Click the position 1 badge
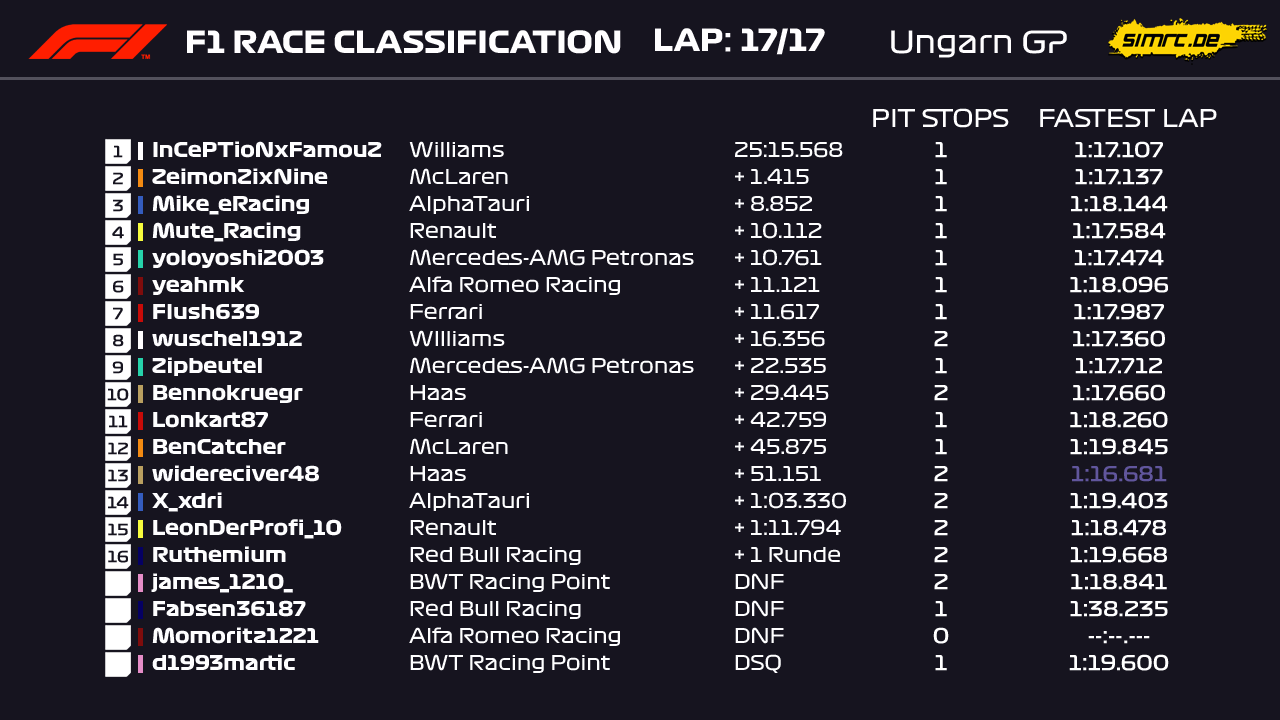This screenshot has height=720, width=1280. [118, 151]
